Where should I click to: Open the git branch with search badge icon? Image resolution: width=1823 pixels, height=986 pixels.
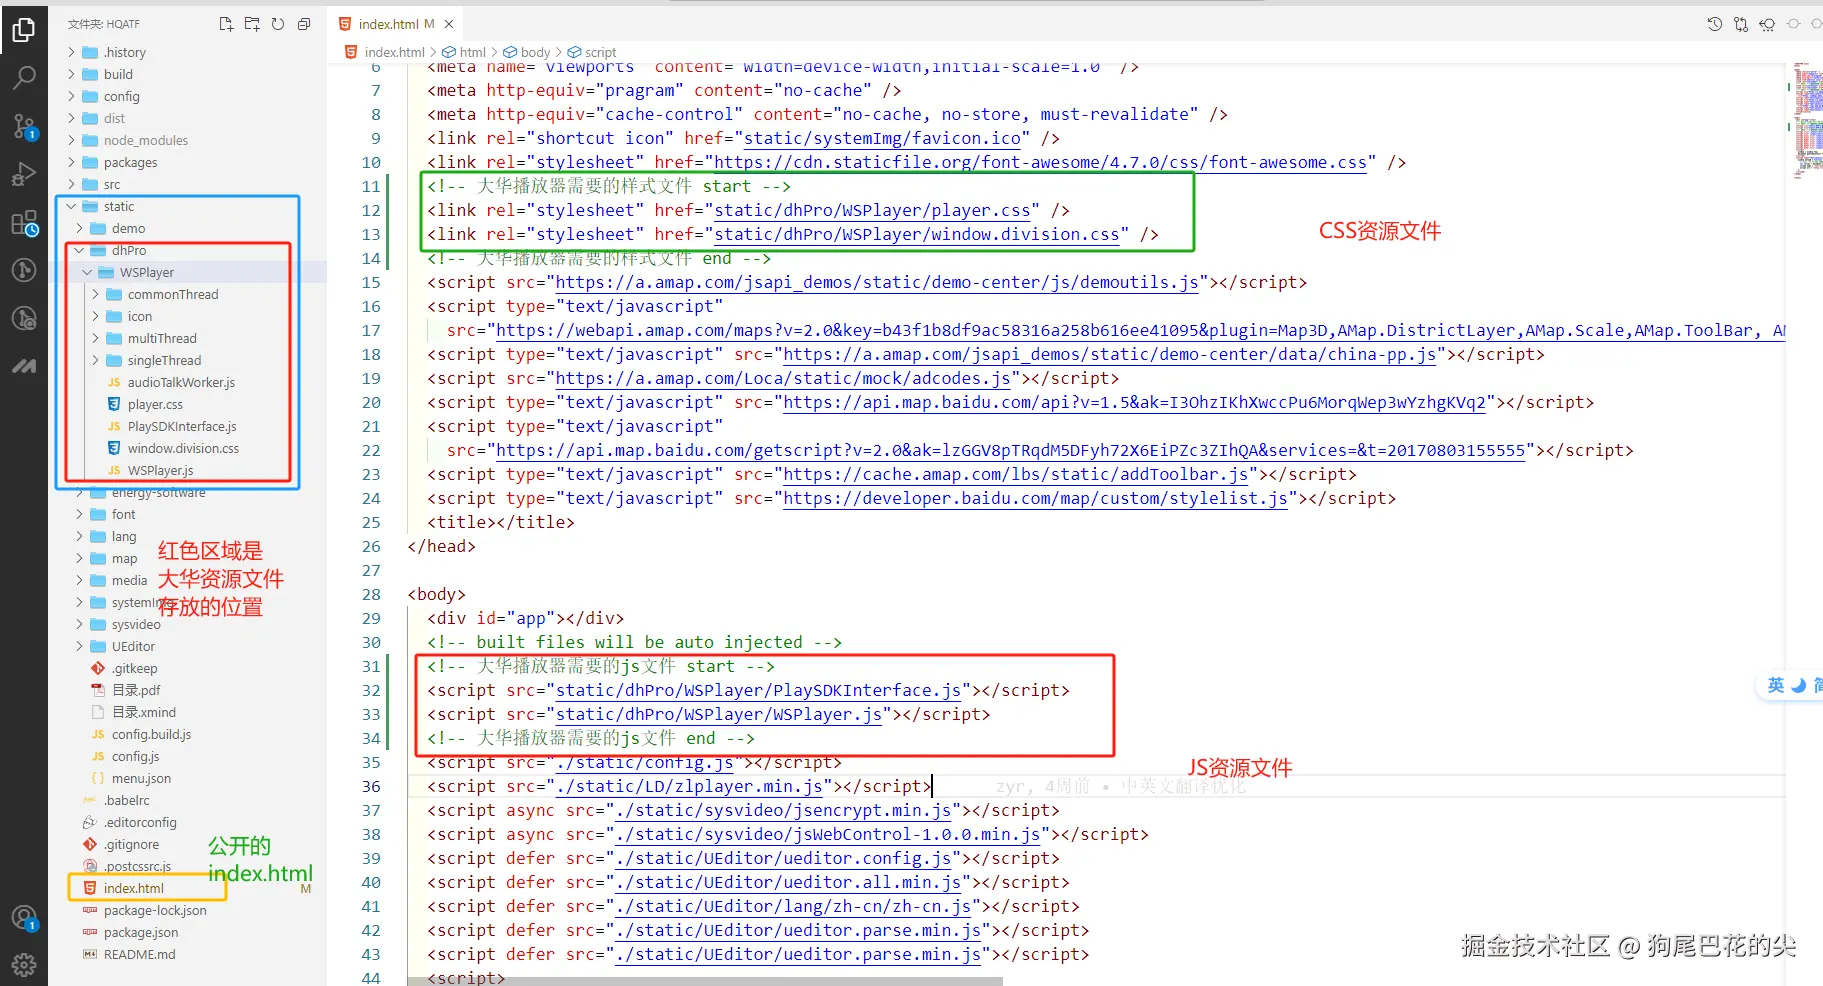(x=24, y=318)
